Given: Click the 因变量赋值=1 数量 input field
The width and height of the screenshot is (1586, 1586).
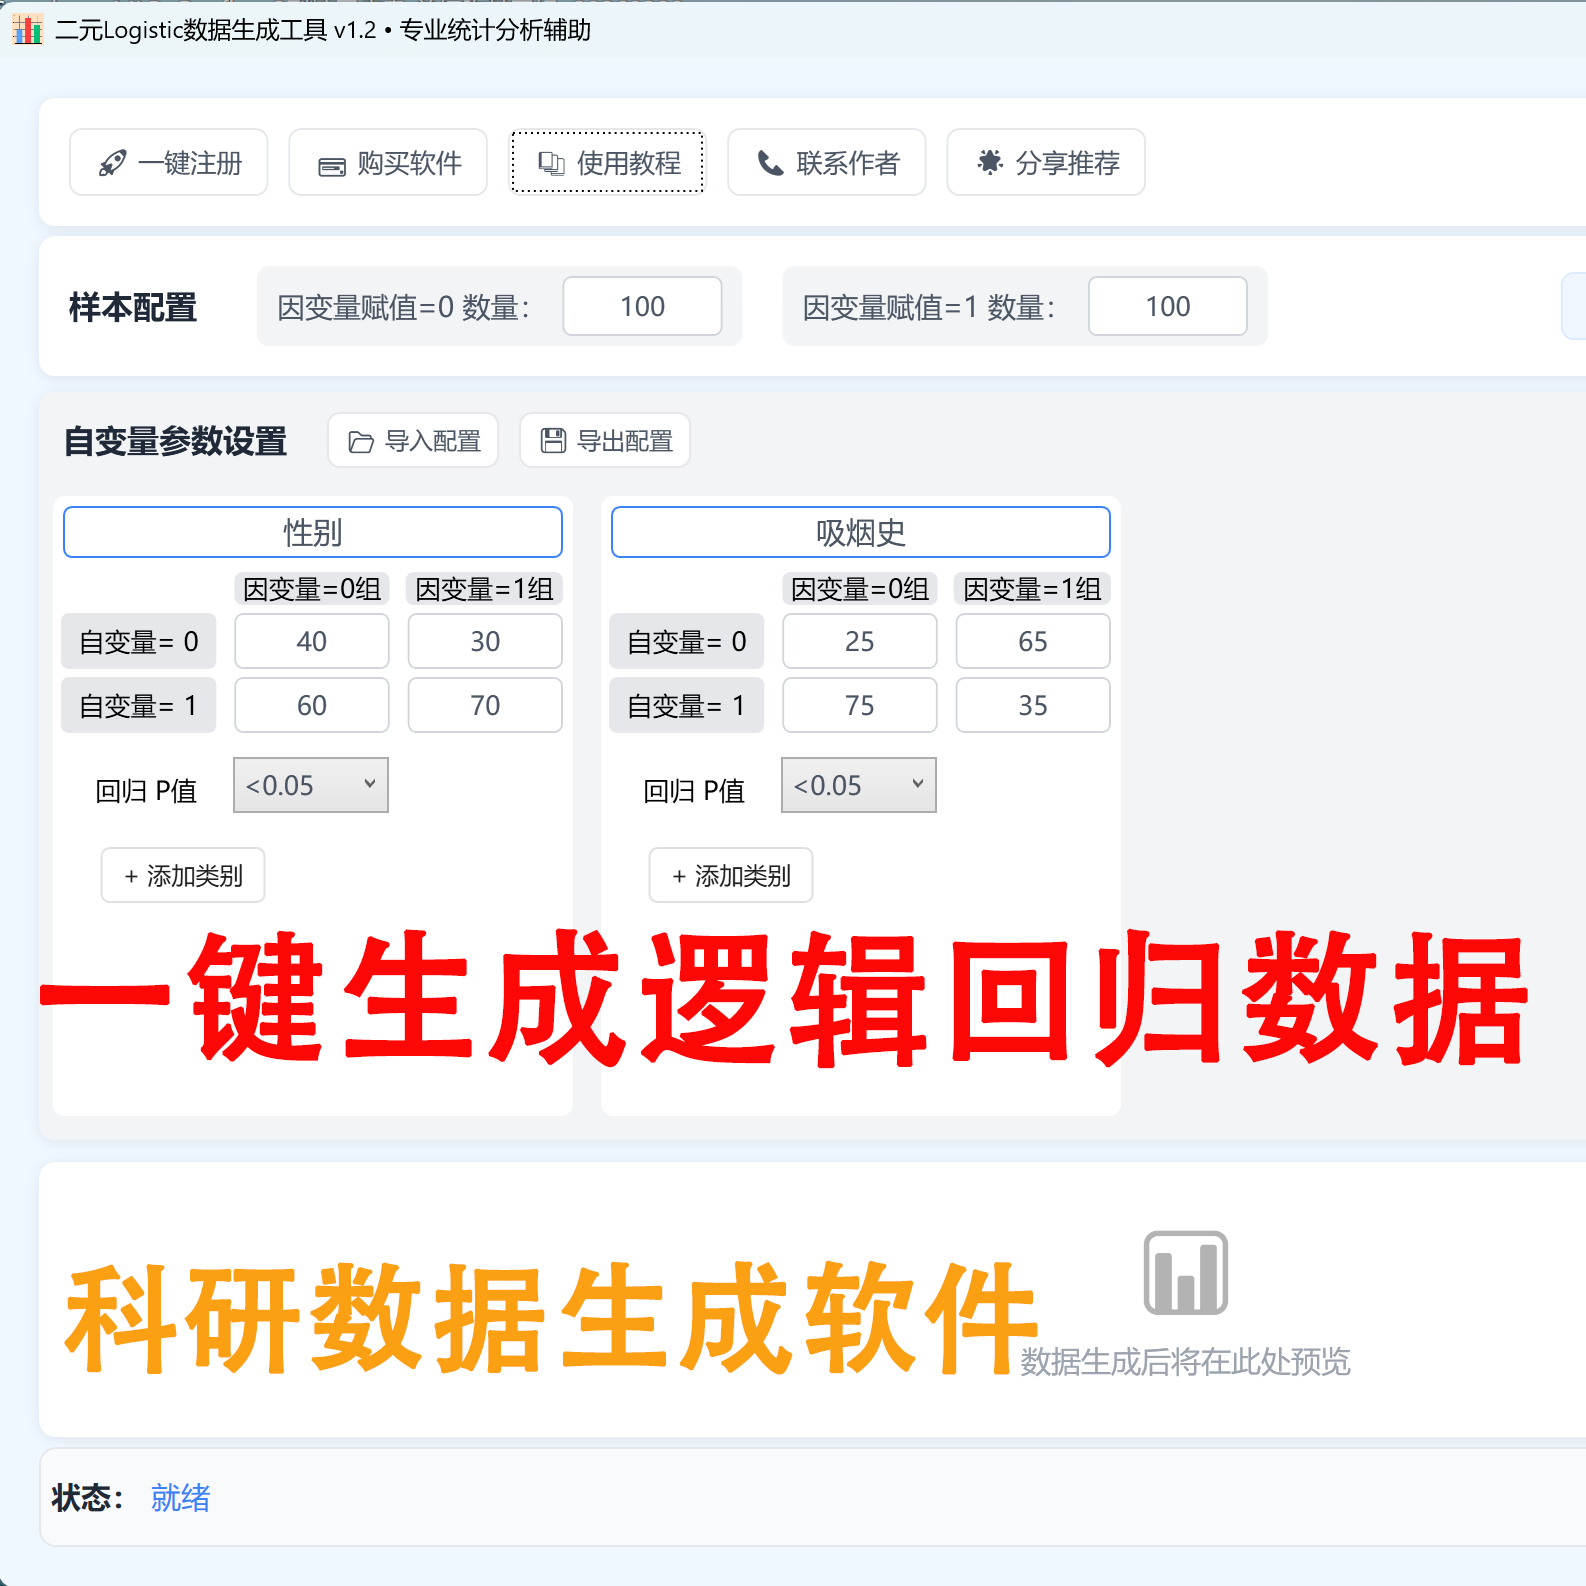Looking at the screenshot, I should (1168, 306).
